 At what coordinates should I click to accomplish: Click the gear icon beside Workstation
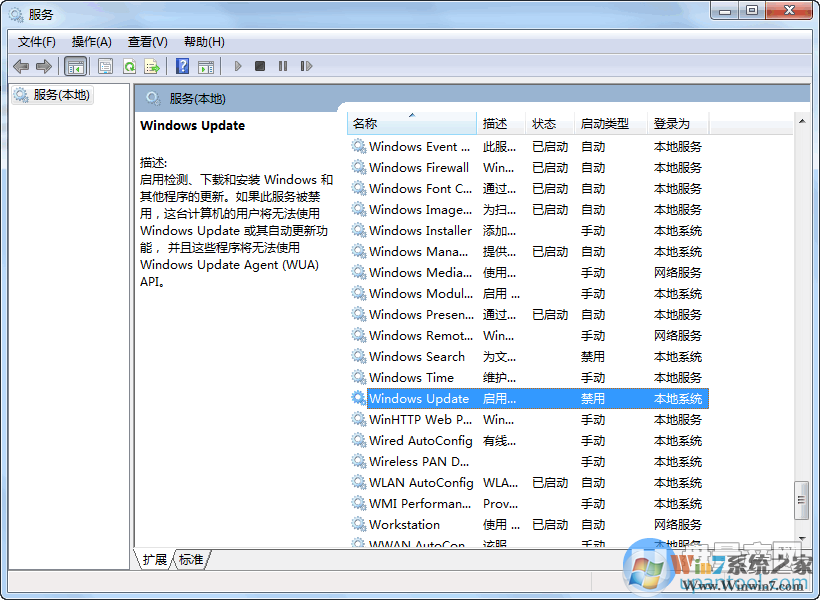(358, 524)
